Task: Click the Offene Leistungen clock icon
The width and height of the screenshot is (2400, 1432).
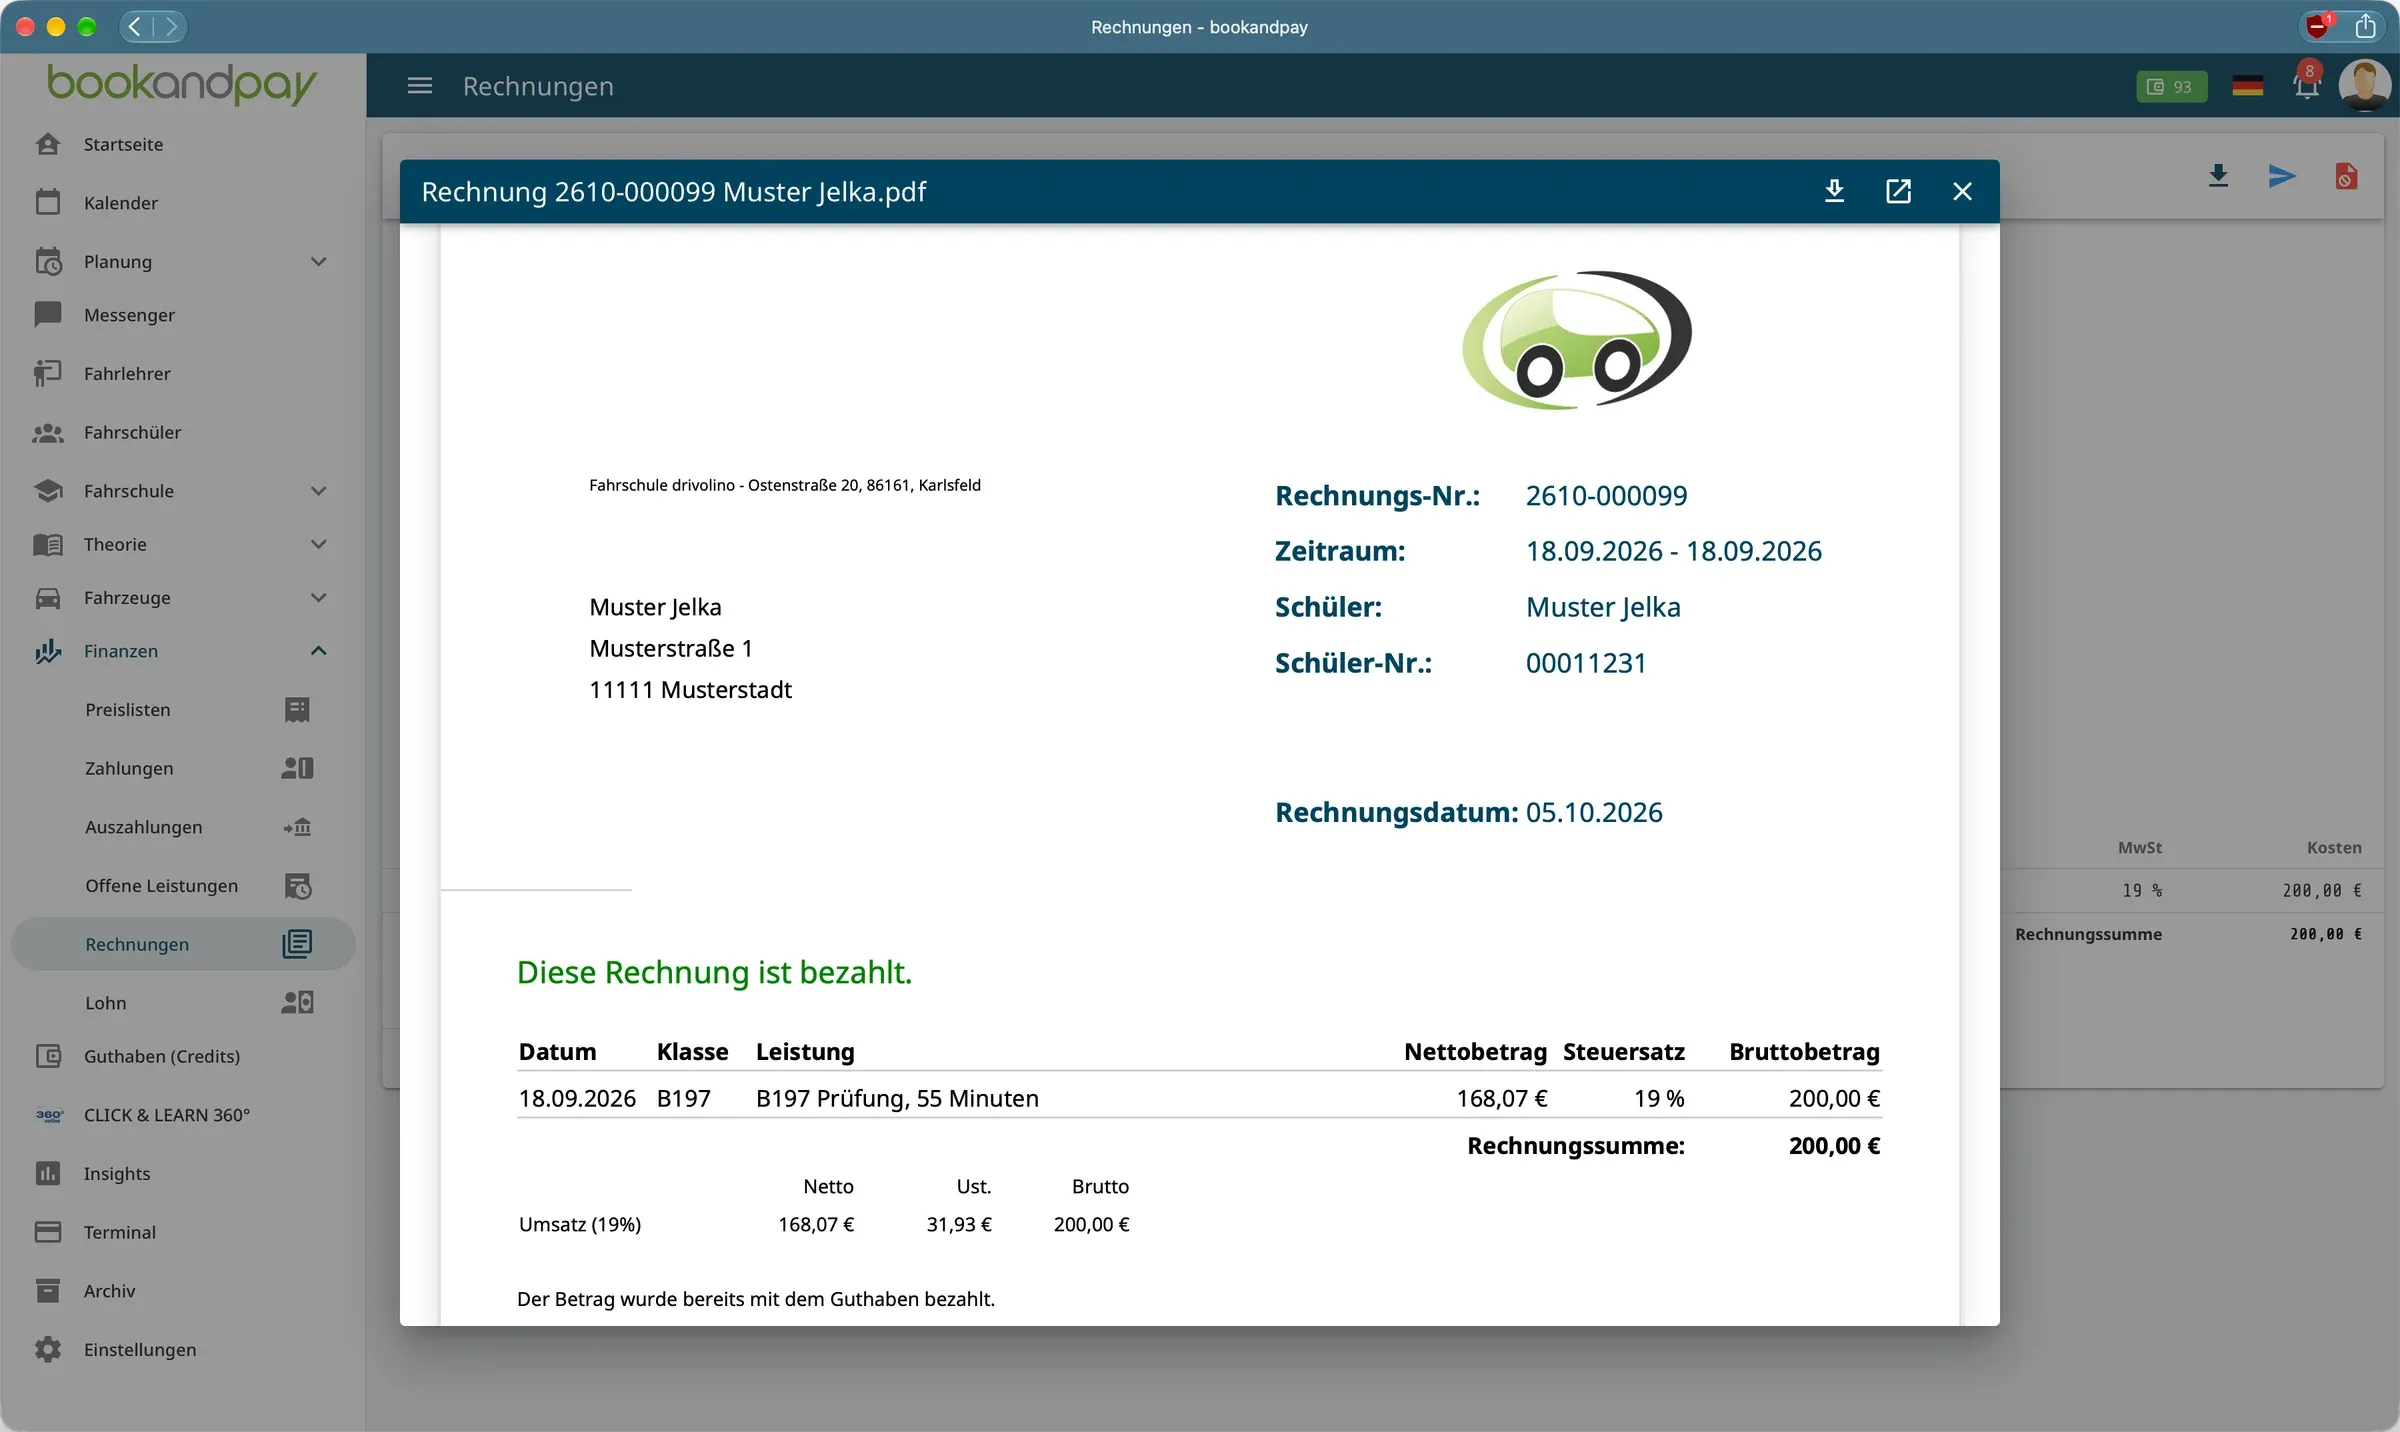Action: (297, 886)
